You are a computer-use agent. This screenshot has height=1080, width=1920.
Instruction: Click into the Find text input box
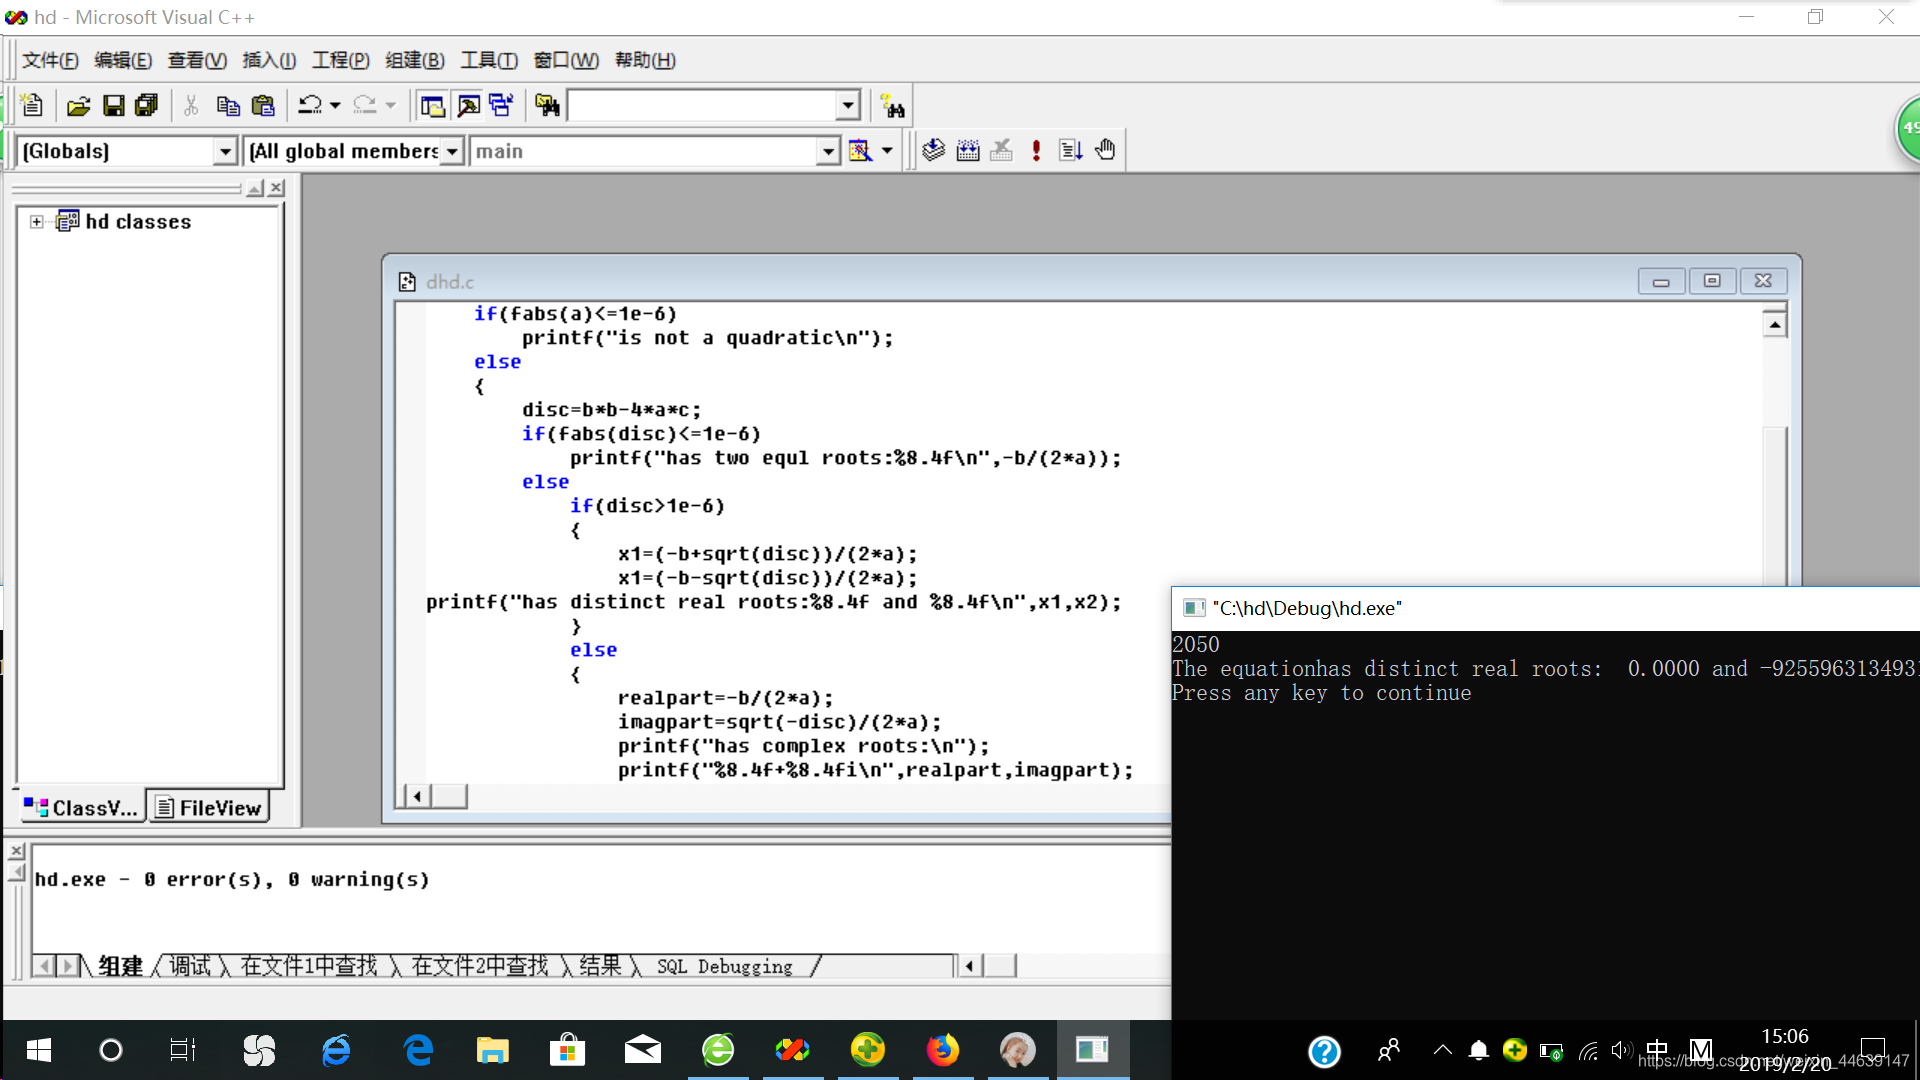pyautogui.click(x=702, y=105)
